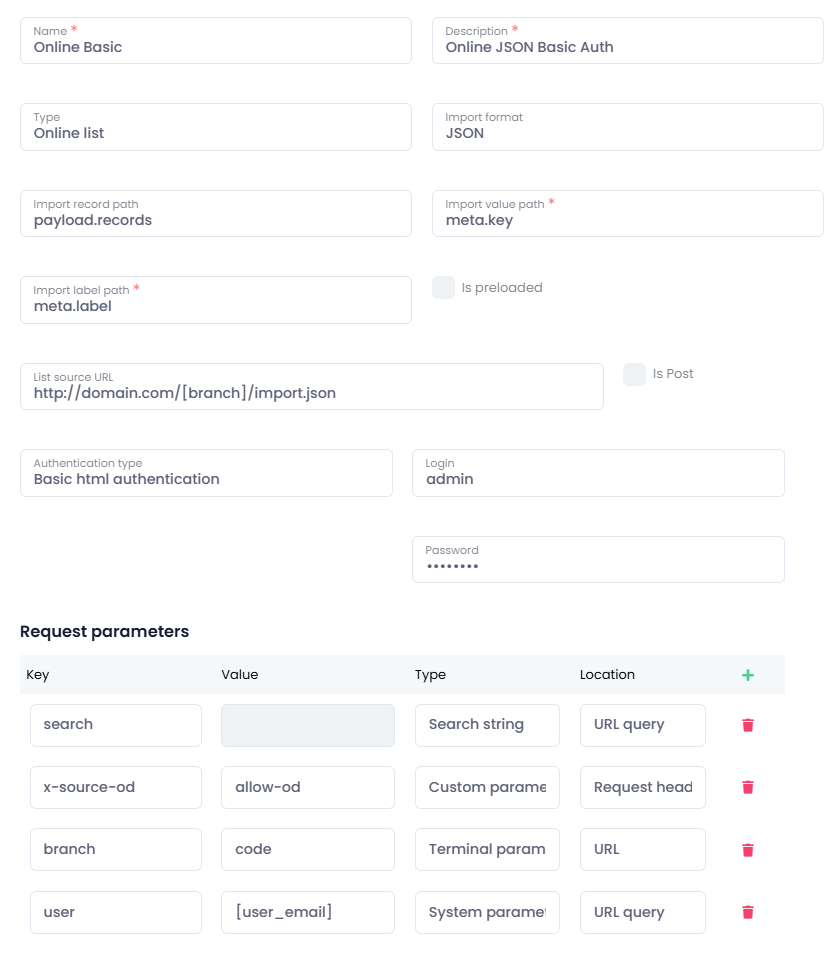The height and width of the screenshot is (959, 839).
Task: Select the Password field
Action: coord(598,560)
